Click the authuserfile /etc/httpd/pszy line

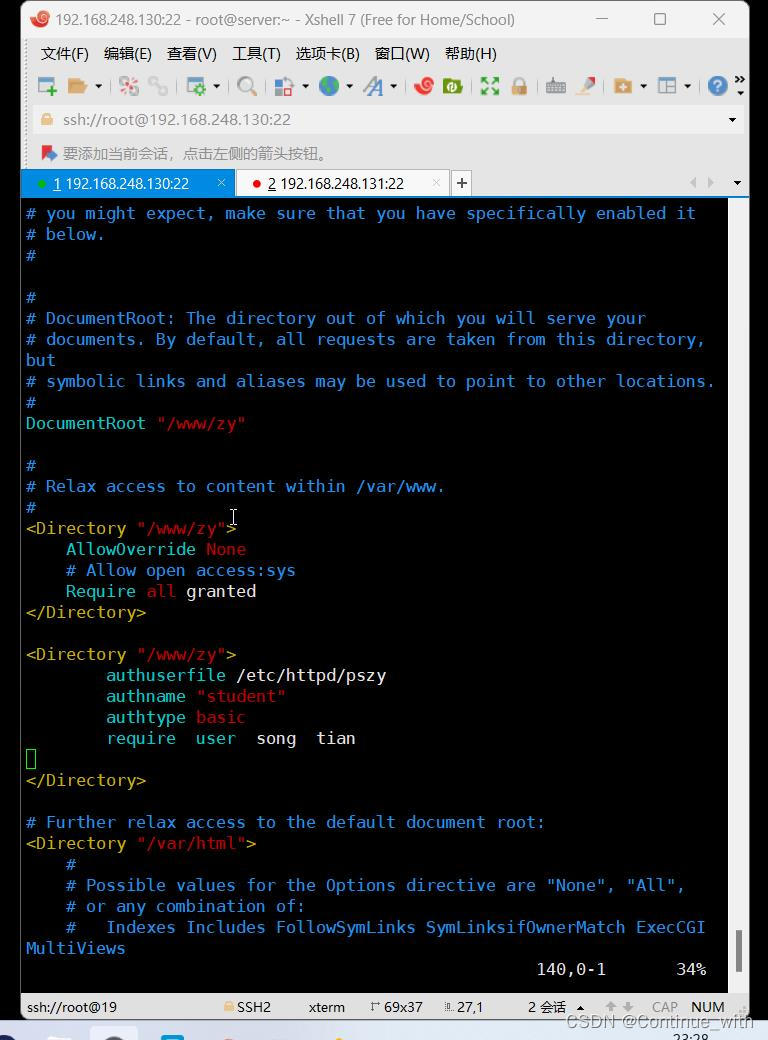(246, 675)
